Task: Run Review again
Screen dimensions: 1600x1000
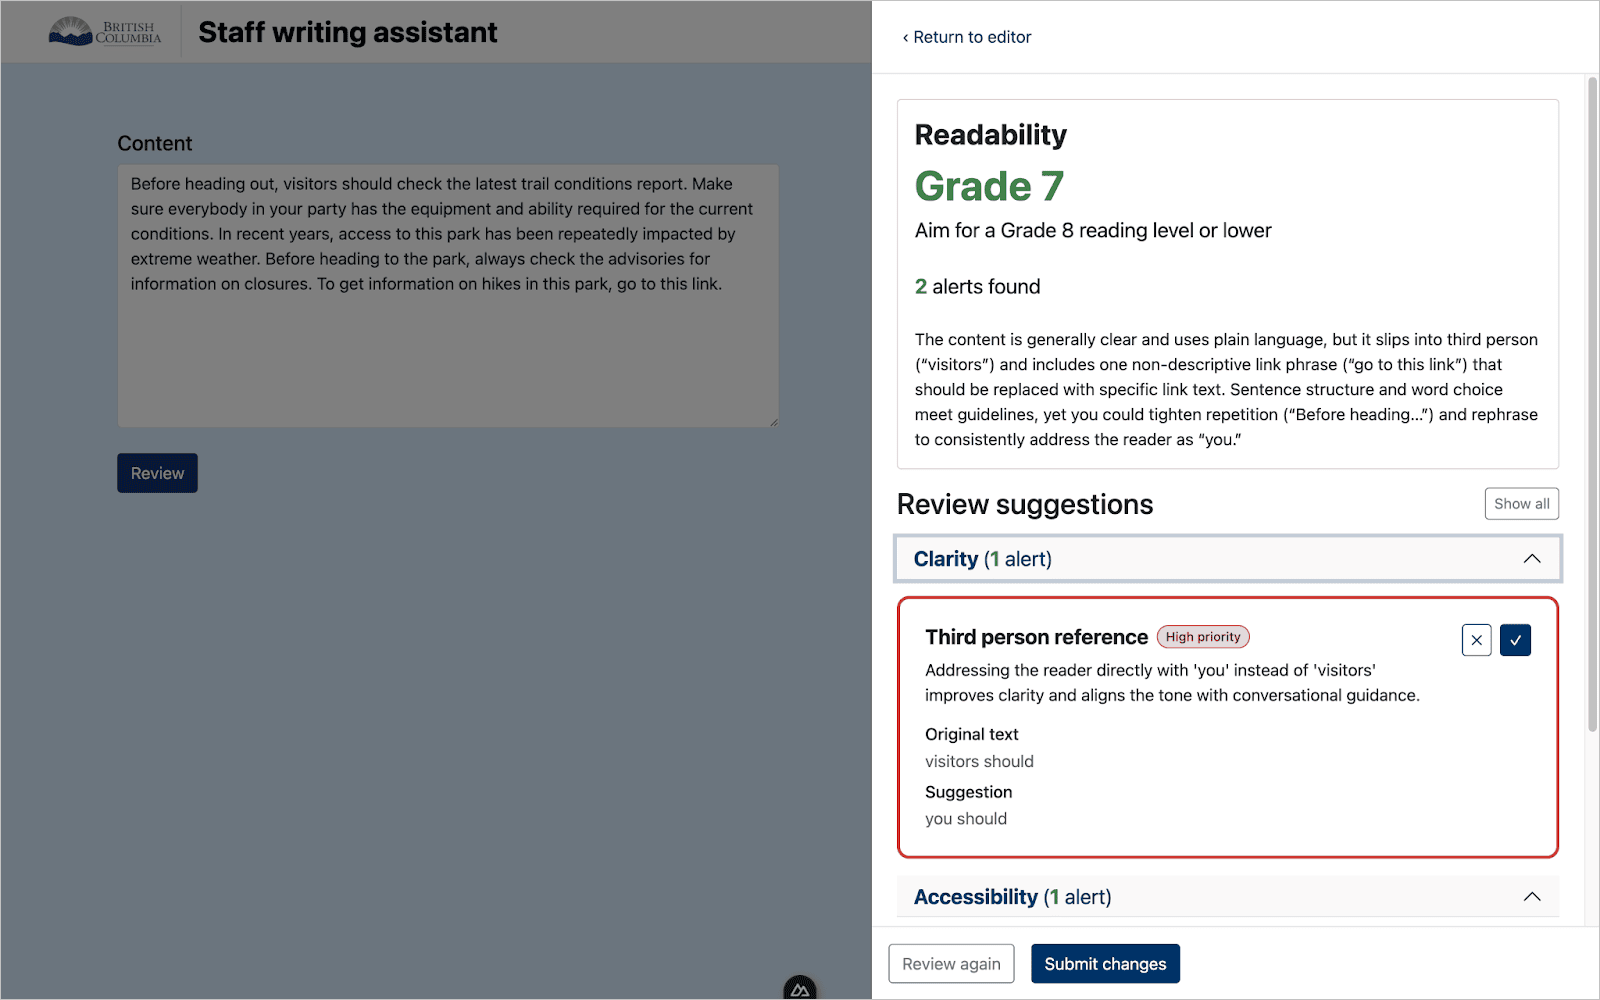Action: coord(950,963)
